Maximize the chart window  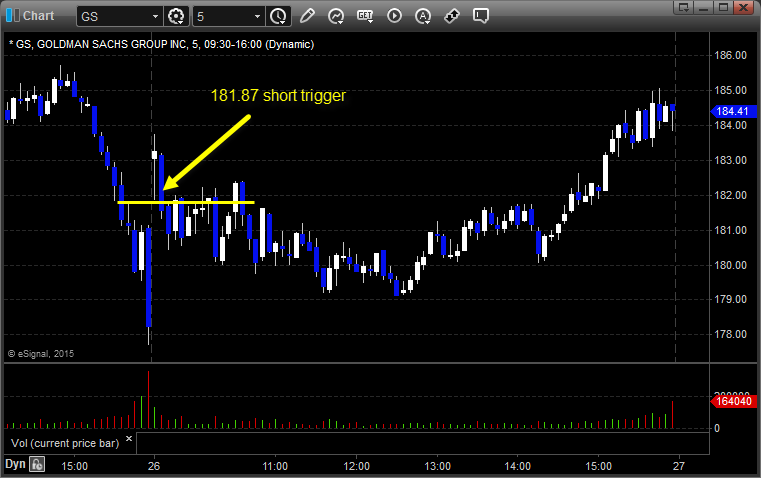724,7
